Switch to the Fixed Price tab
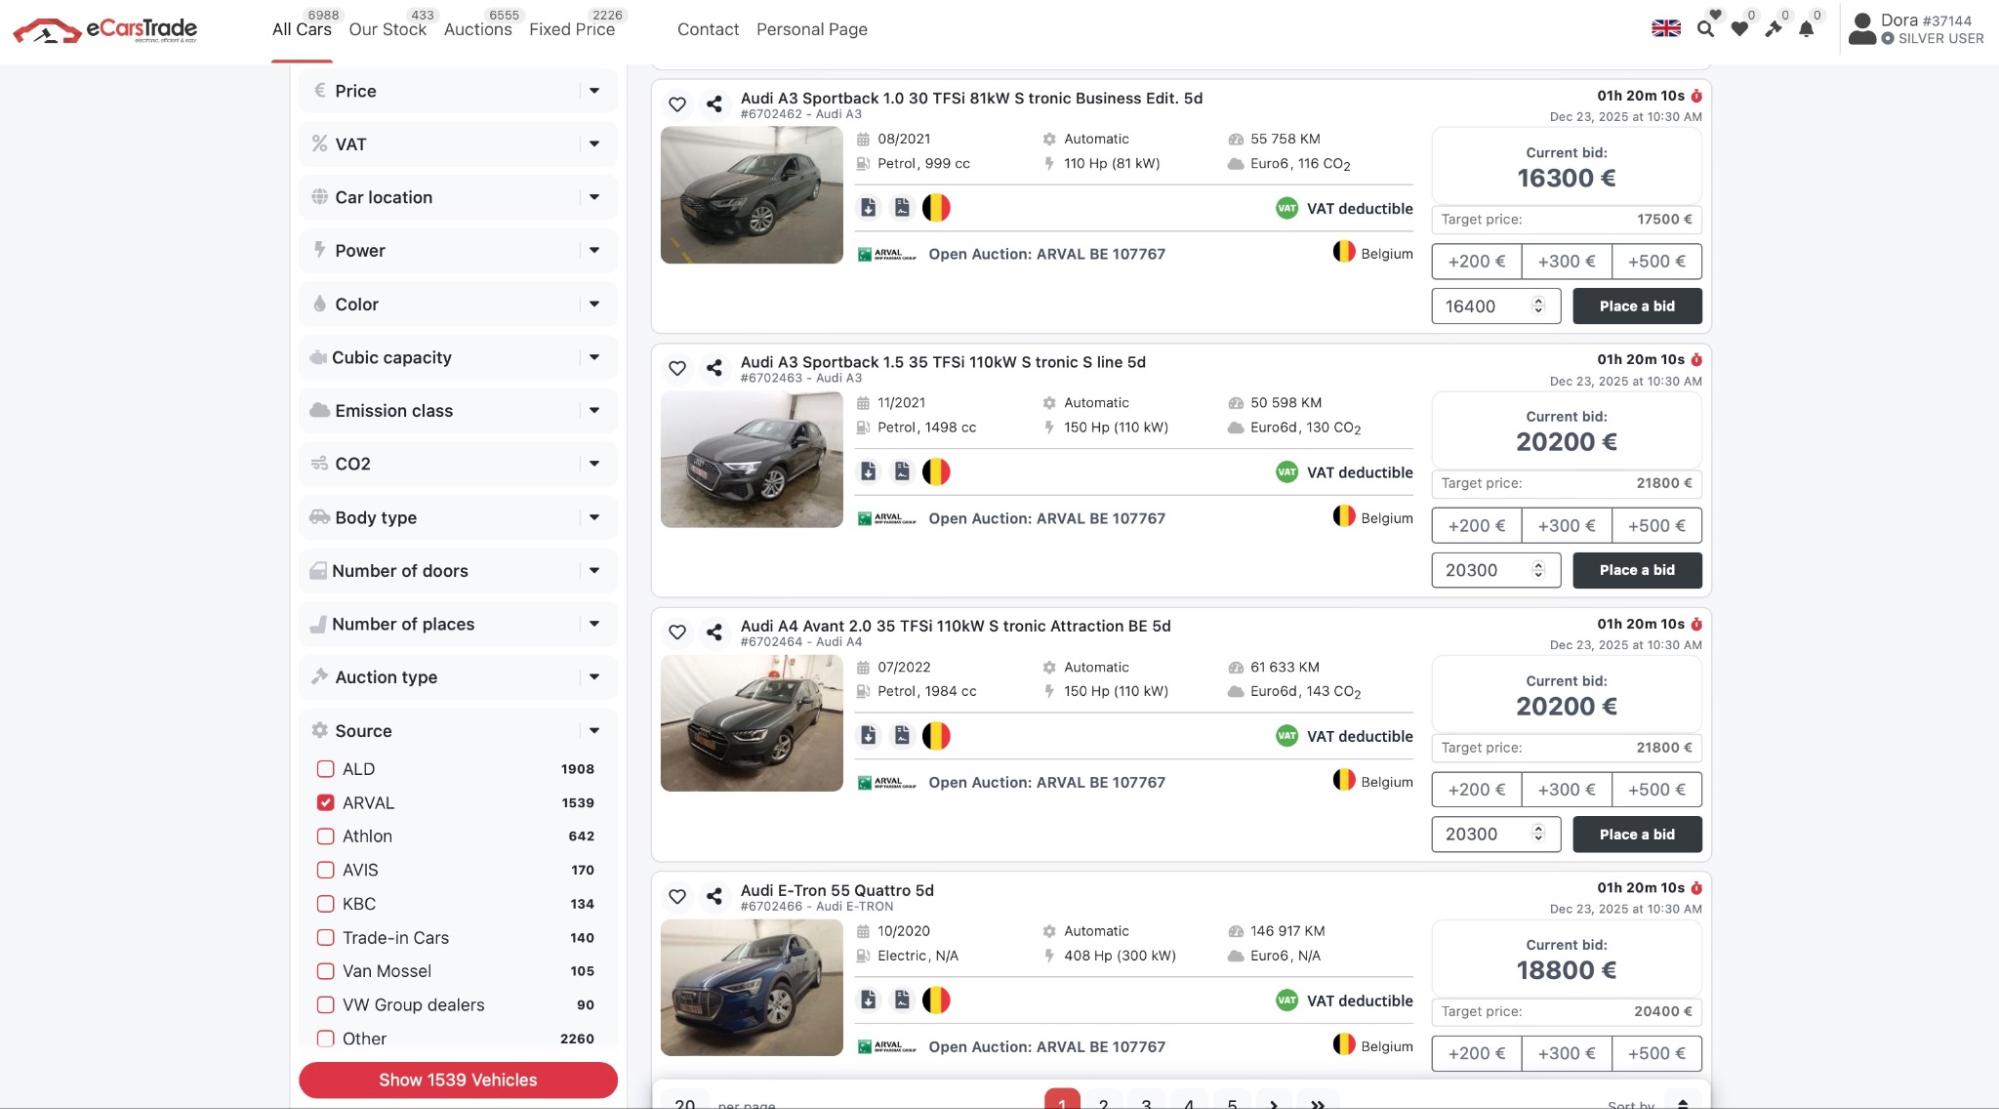 coord(572,30)
